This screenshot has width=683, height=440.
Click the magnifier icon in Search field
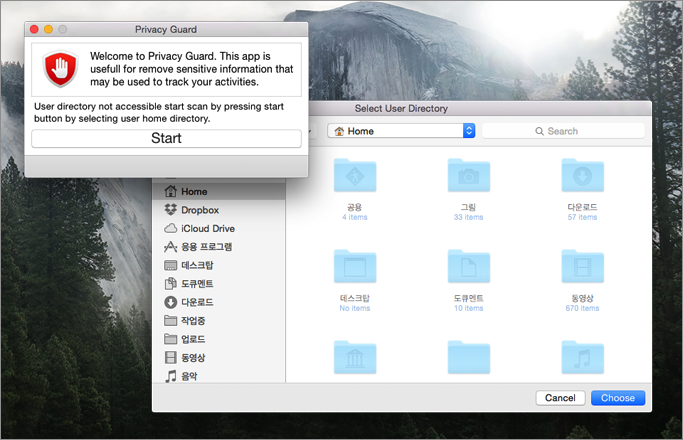pos(539,131)
